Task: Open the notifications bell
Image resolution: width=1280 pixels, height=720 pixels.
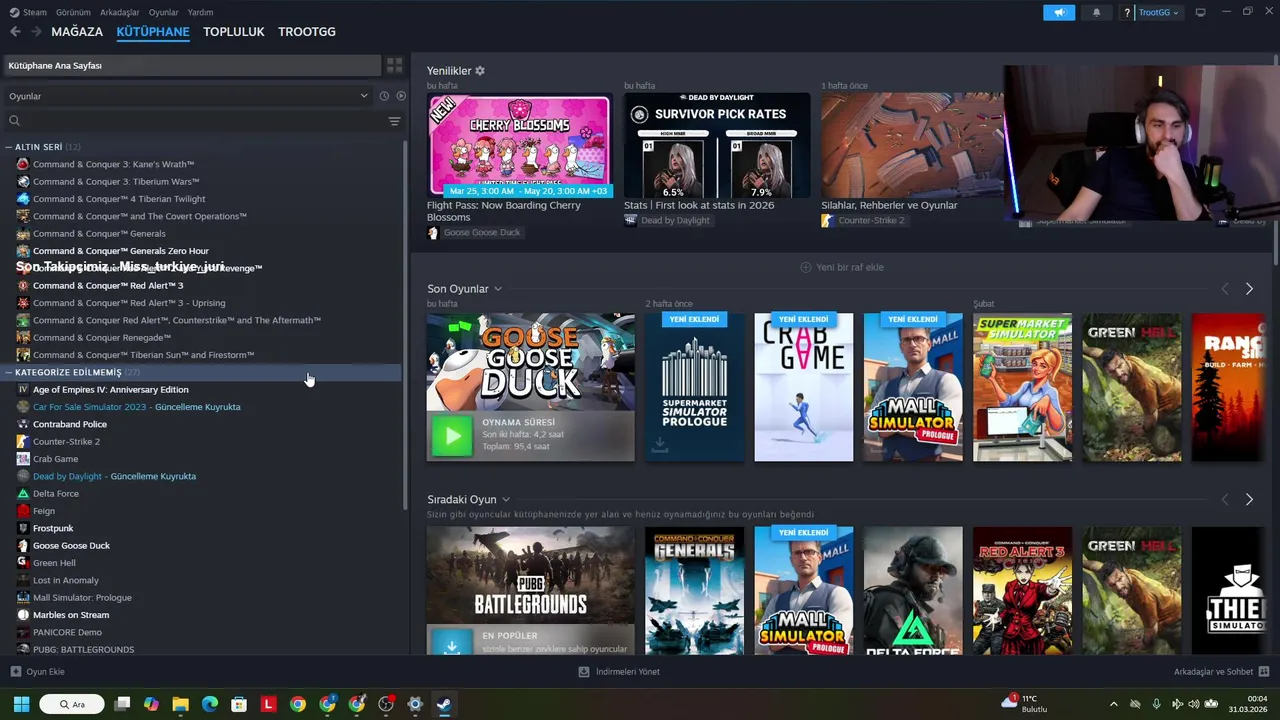Action: point(1096,12)
